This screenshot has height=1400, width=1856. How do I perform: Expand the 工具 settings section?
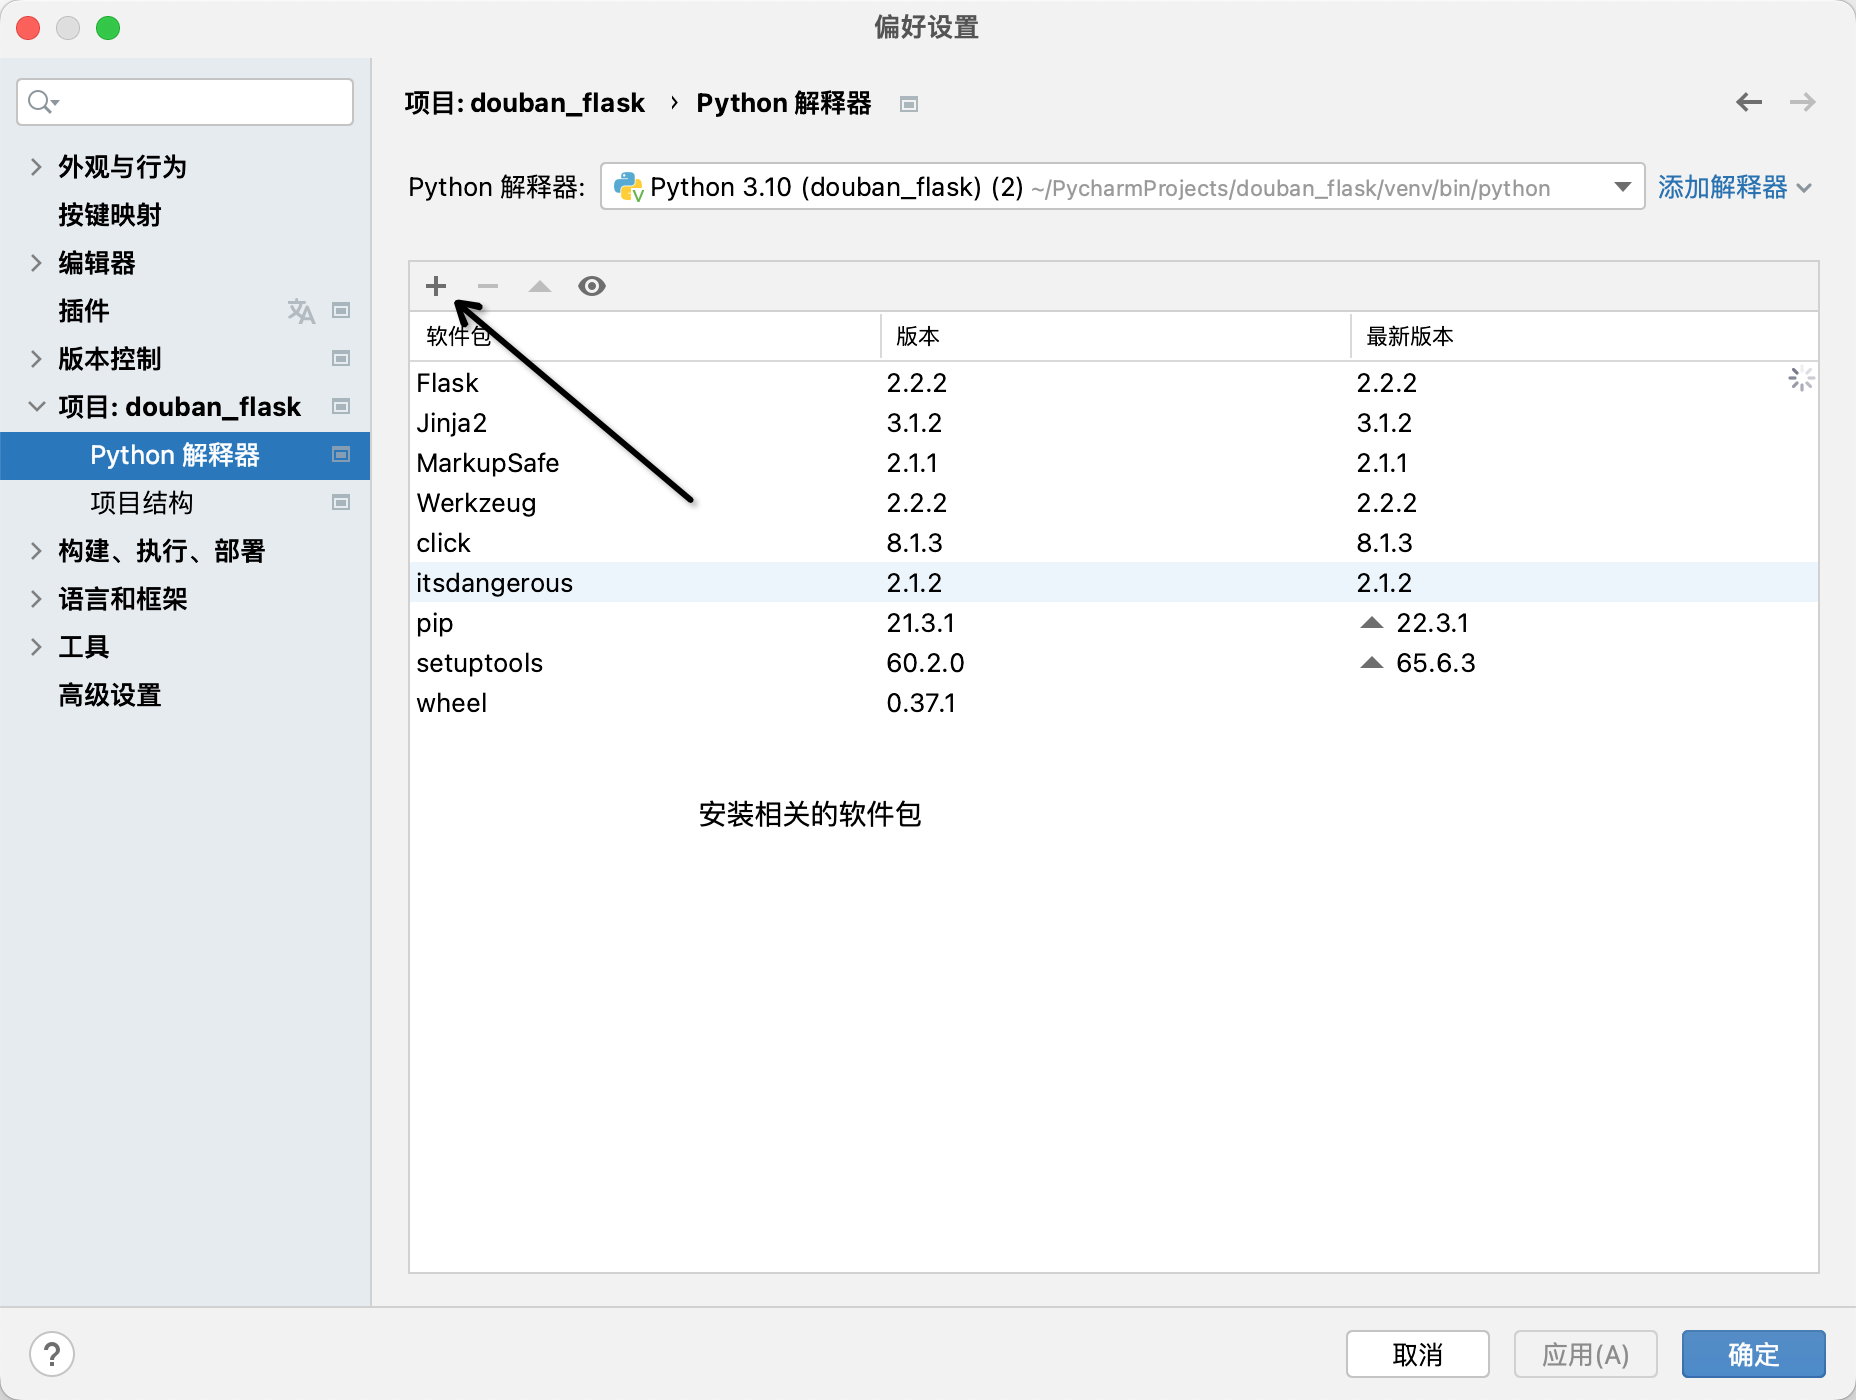pos(36,647)
